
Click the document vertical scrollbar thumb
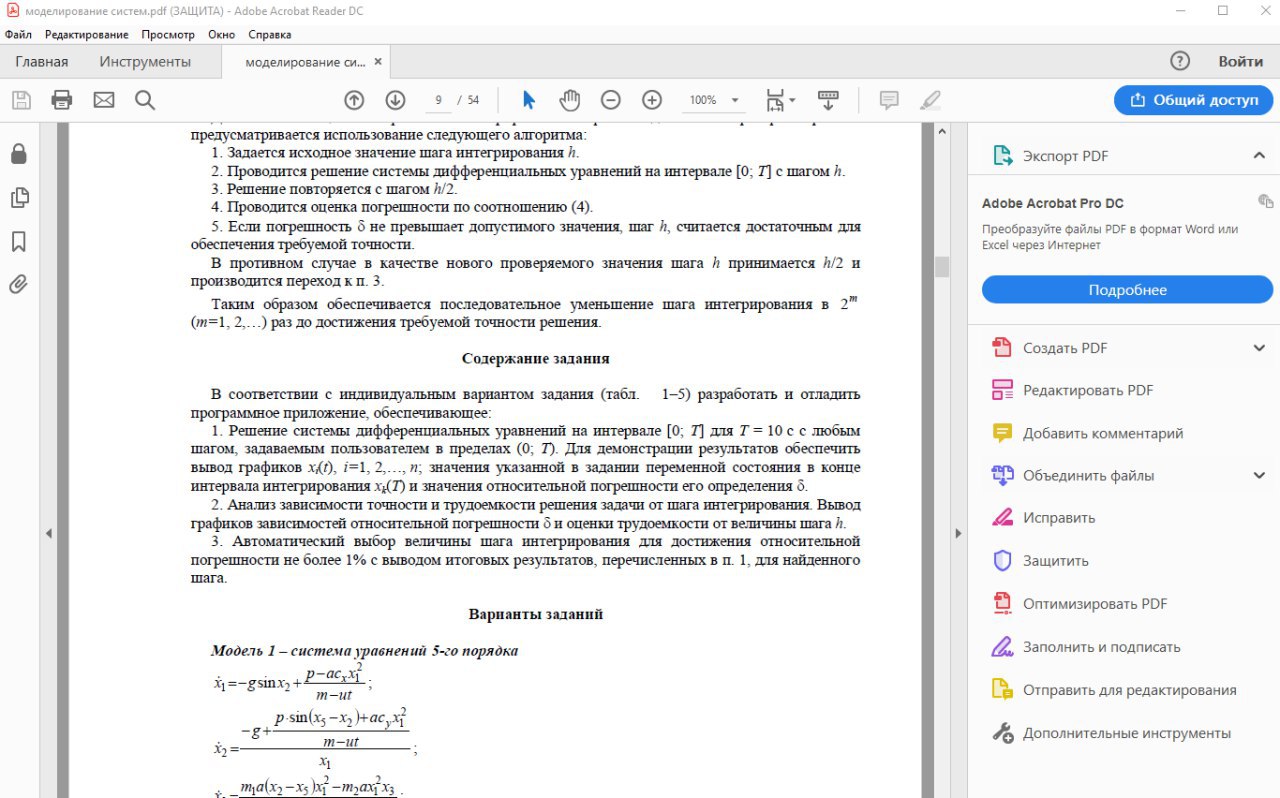(941, 267)
